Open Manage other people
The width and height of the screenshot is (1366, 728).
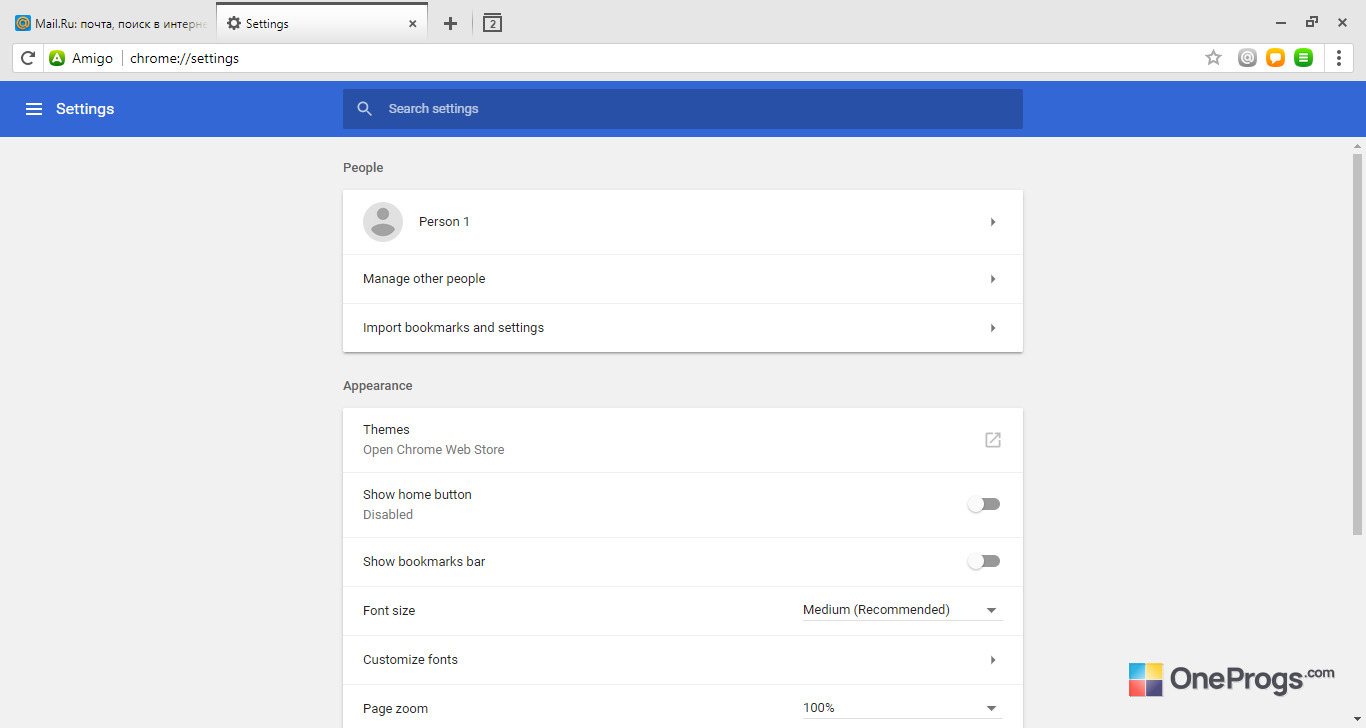(x=683, y=279)
